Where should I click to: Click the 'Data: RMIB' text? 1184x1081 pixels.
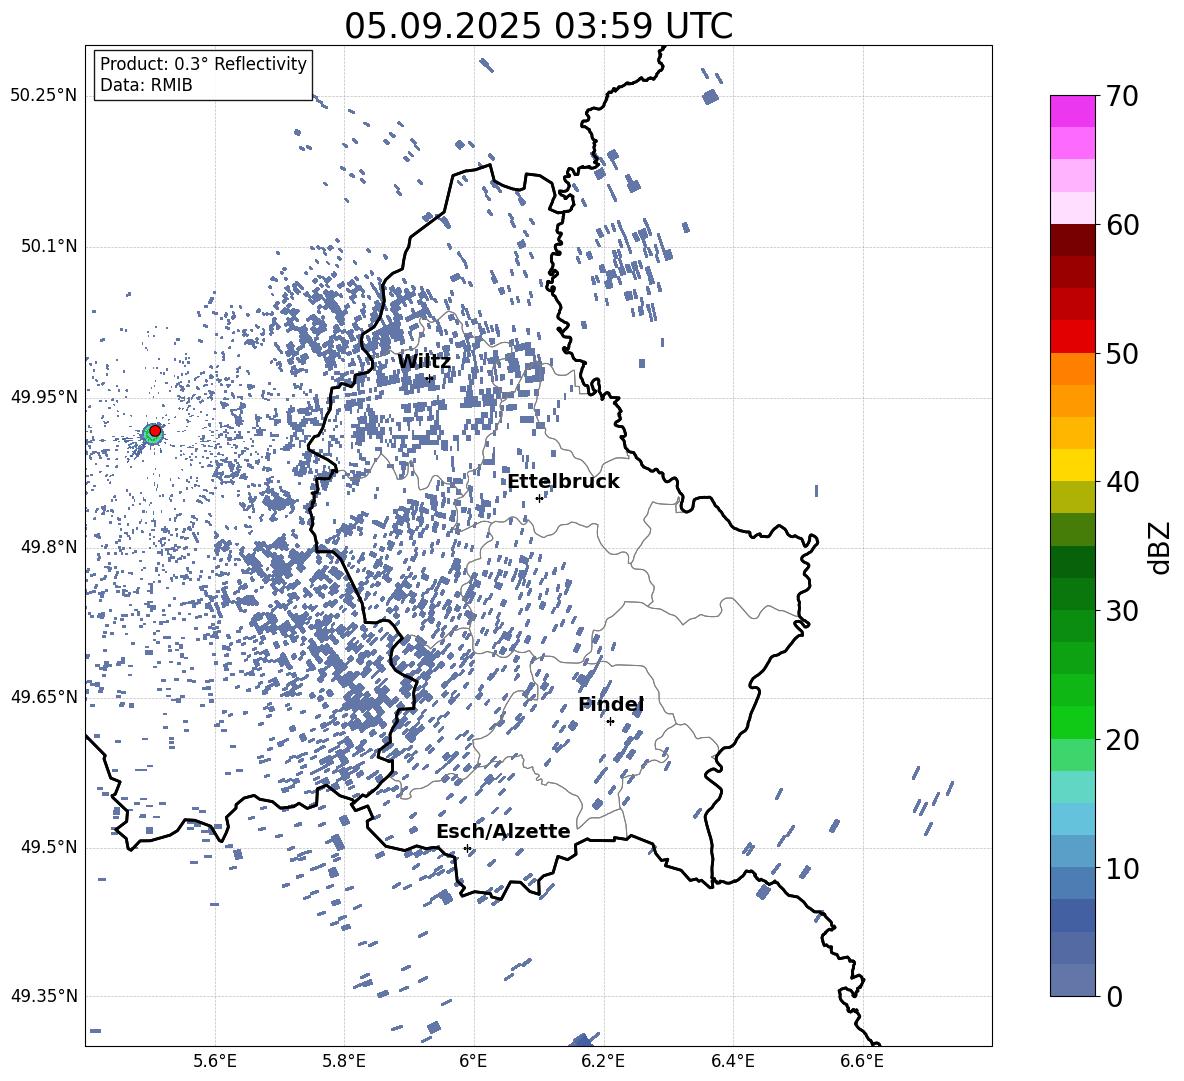146,85
